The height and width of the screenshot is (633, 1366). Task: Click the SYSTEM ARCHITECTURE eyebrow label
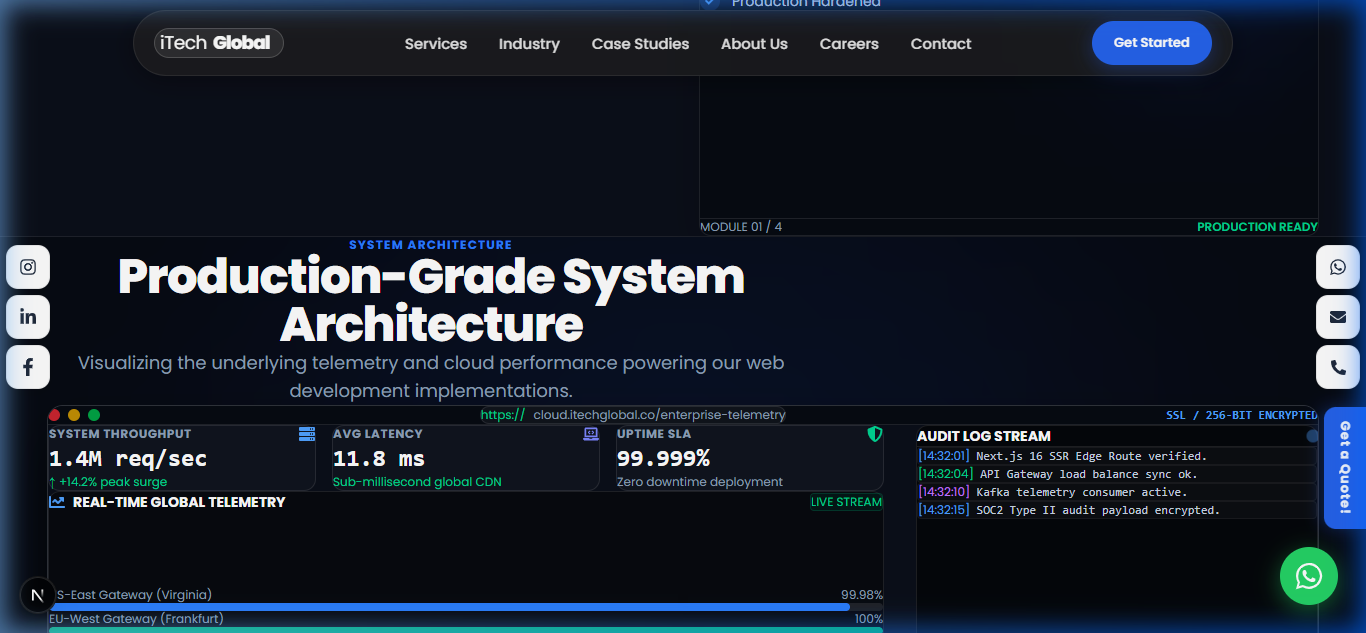point(430,245)
